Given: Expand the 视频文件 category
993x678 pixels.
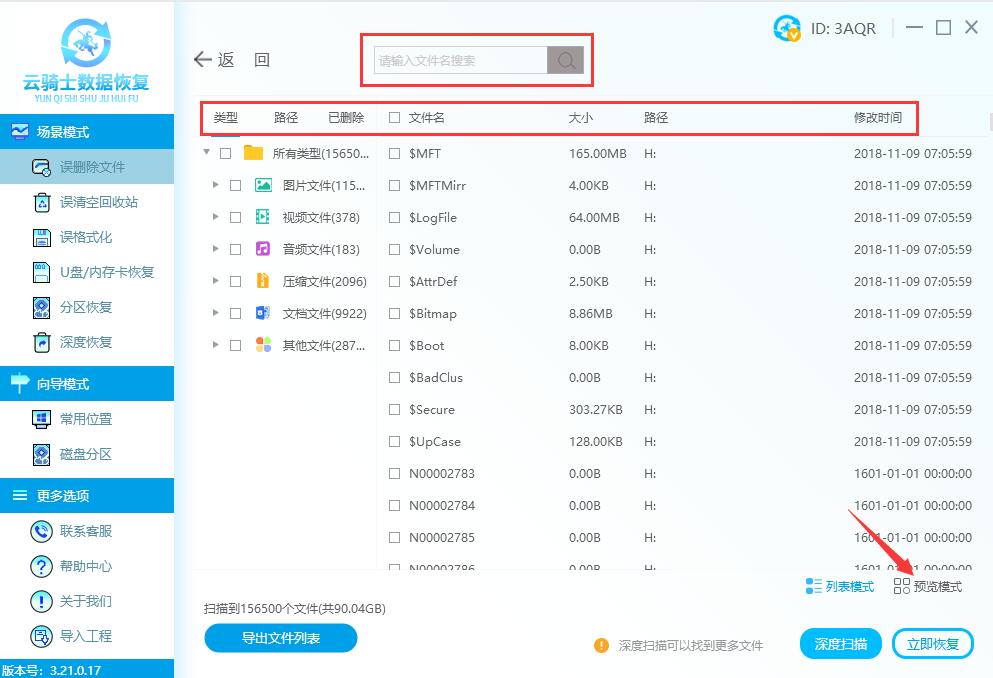Looking at the screenshot, I should [216, 217].
